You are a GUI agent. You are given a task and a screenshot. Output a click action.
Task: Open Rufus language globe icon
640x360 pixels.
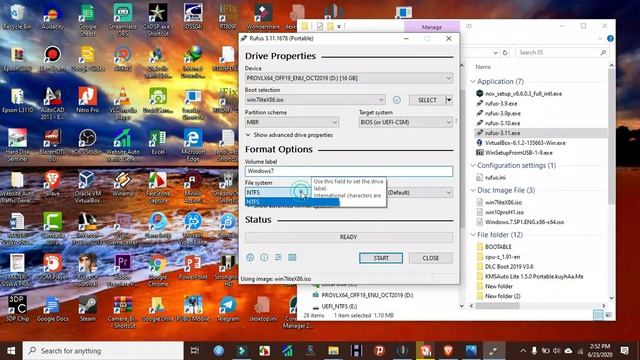(x=250, y=258)
